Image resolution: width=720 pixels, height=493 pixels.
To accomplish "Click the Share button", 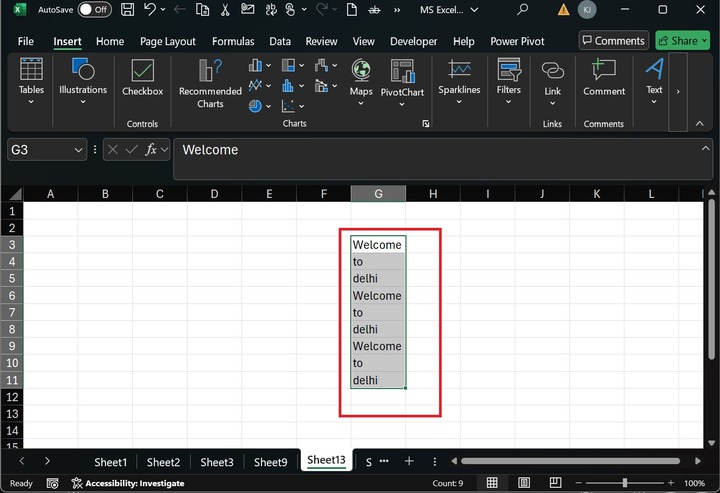I will (682, 41).
